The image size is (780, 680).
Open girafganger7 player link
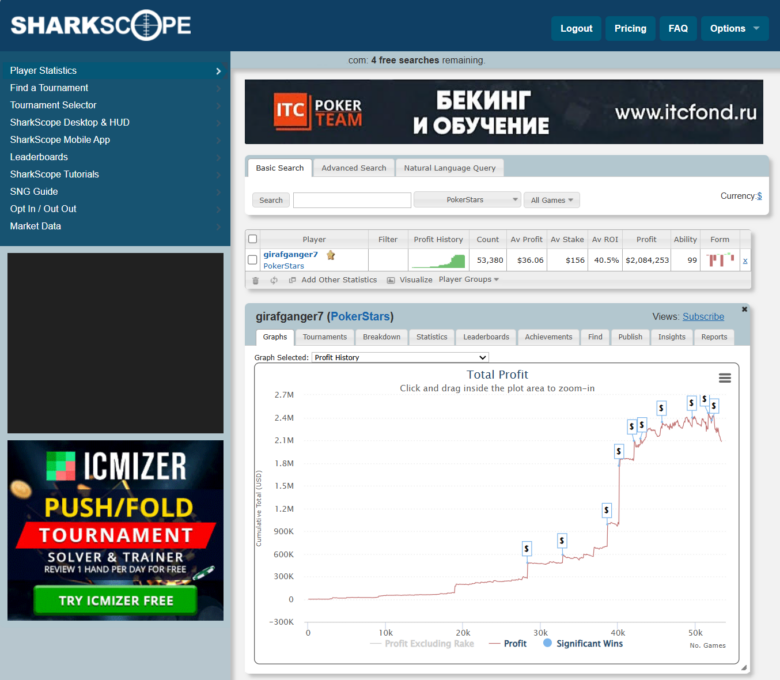(291, 254)
